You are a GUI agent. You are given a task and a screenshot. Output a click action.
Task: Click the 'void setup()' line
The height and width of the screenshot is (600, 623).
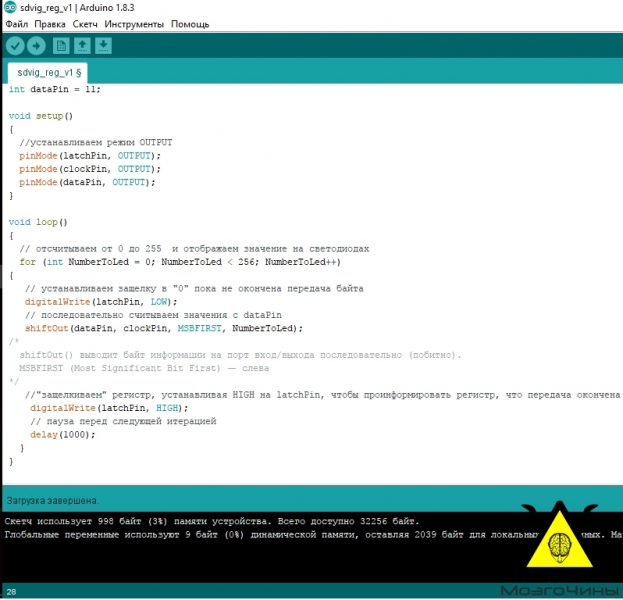(x=41, y=116)
